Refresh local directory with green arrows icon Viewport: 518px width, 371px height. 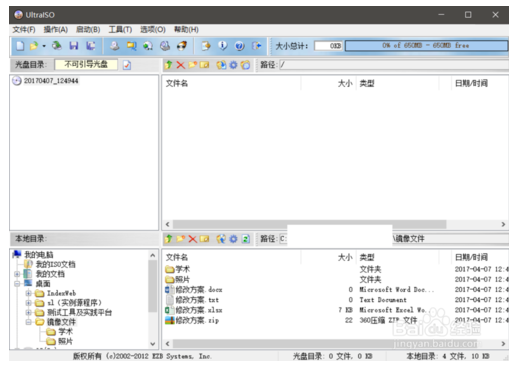pos(246,239)
